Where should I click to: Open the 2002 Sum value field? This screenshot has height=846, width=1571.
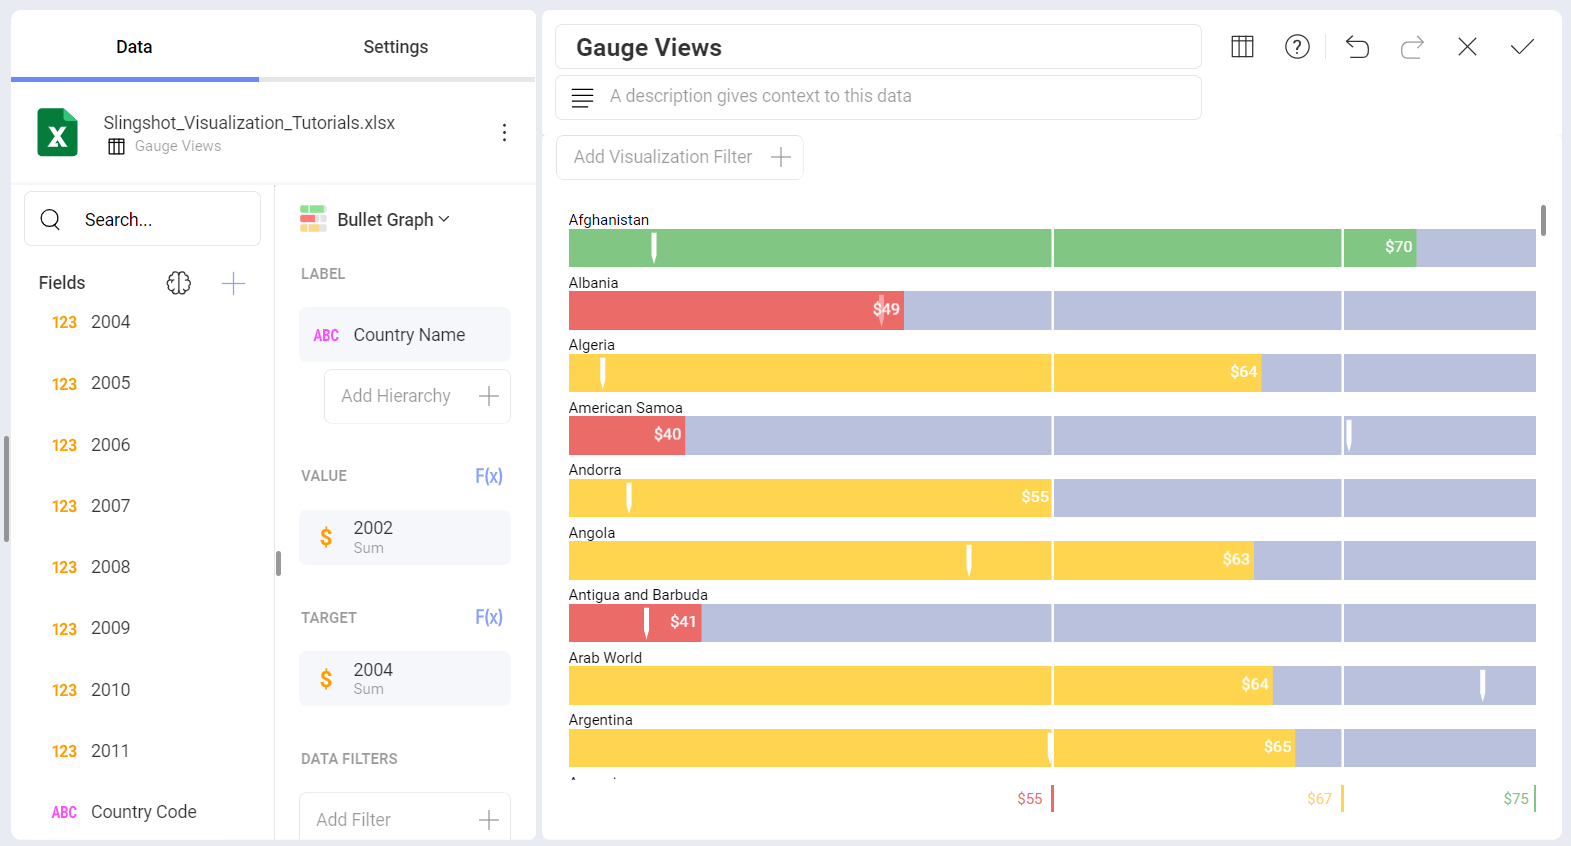405,537
